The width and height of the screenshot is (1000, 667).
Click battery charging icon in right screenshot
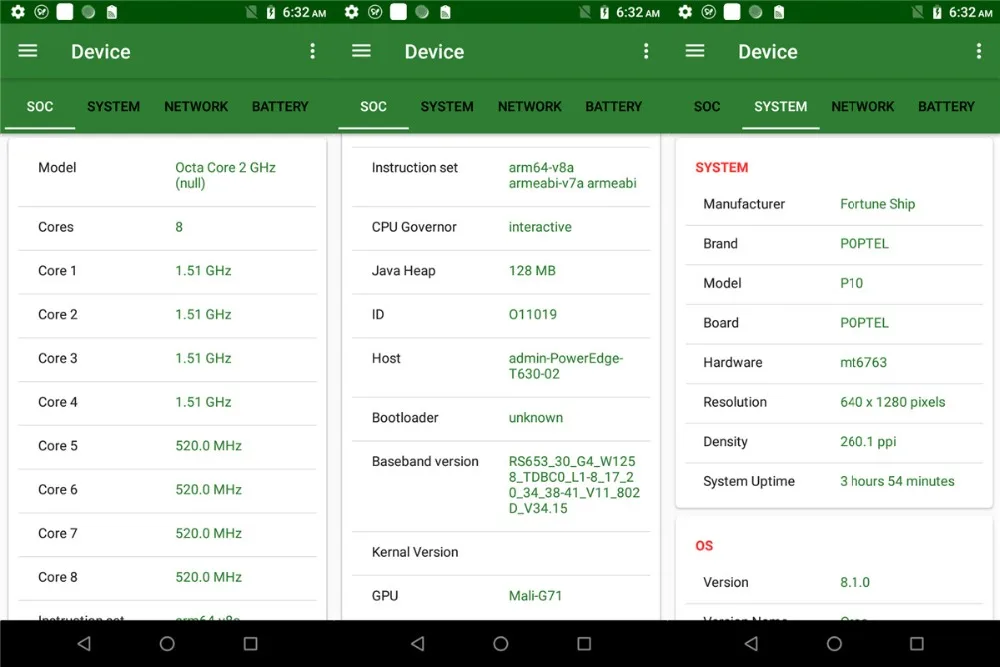937,12
